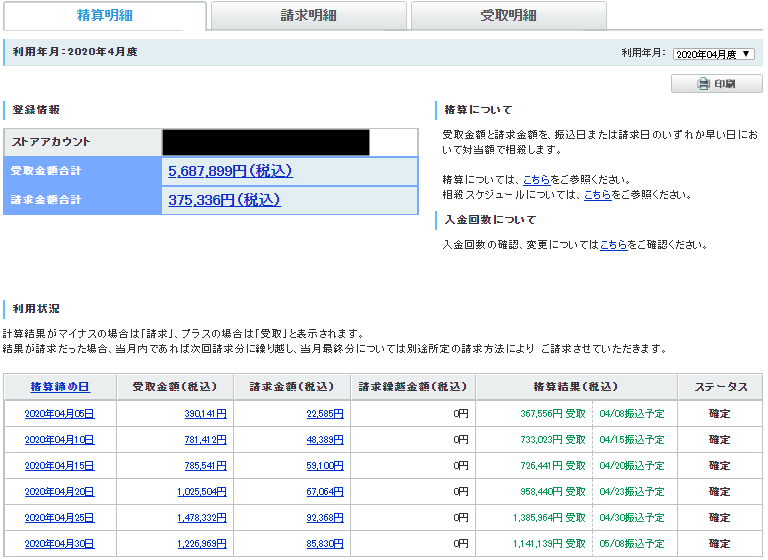Open the 390,141円 receipt amount link
Image resolution: width=768 pixels, height=560 pixels.
(x=205, y=414)
